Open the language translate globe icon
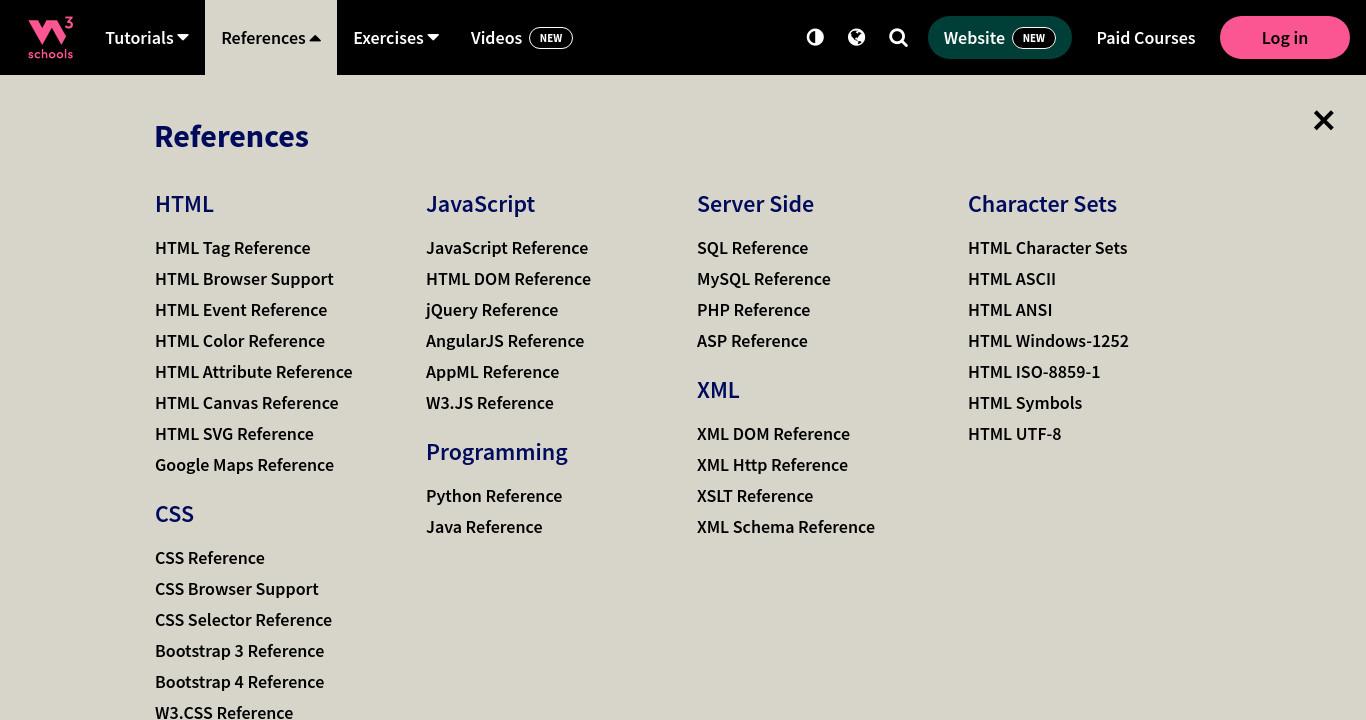 [x=856, y=37]
